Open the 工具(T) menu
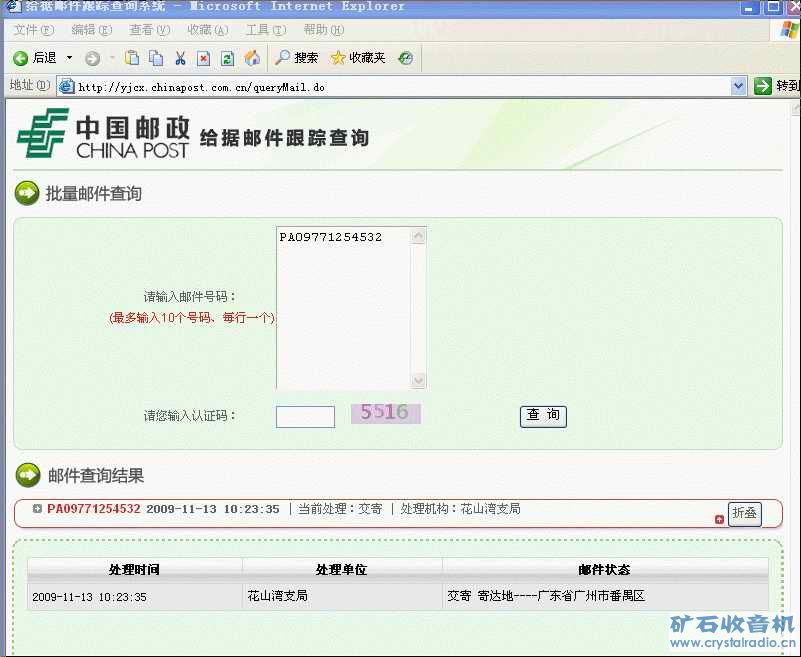Viewport: 801px width, 657px height. pyautogui.click(x=266, y=30)
